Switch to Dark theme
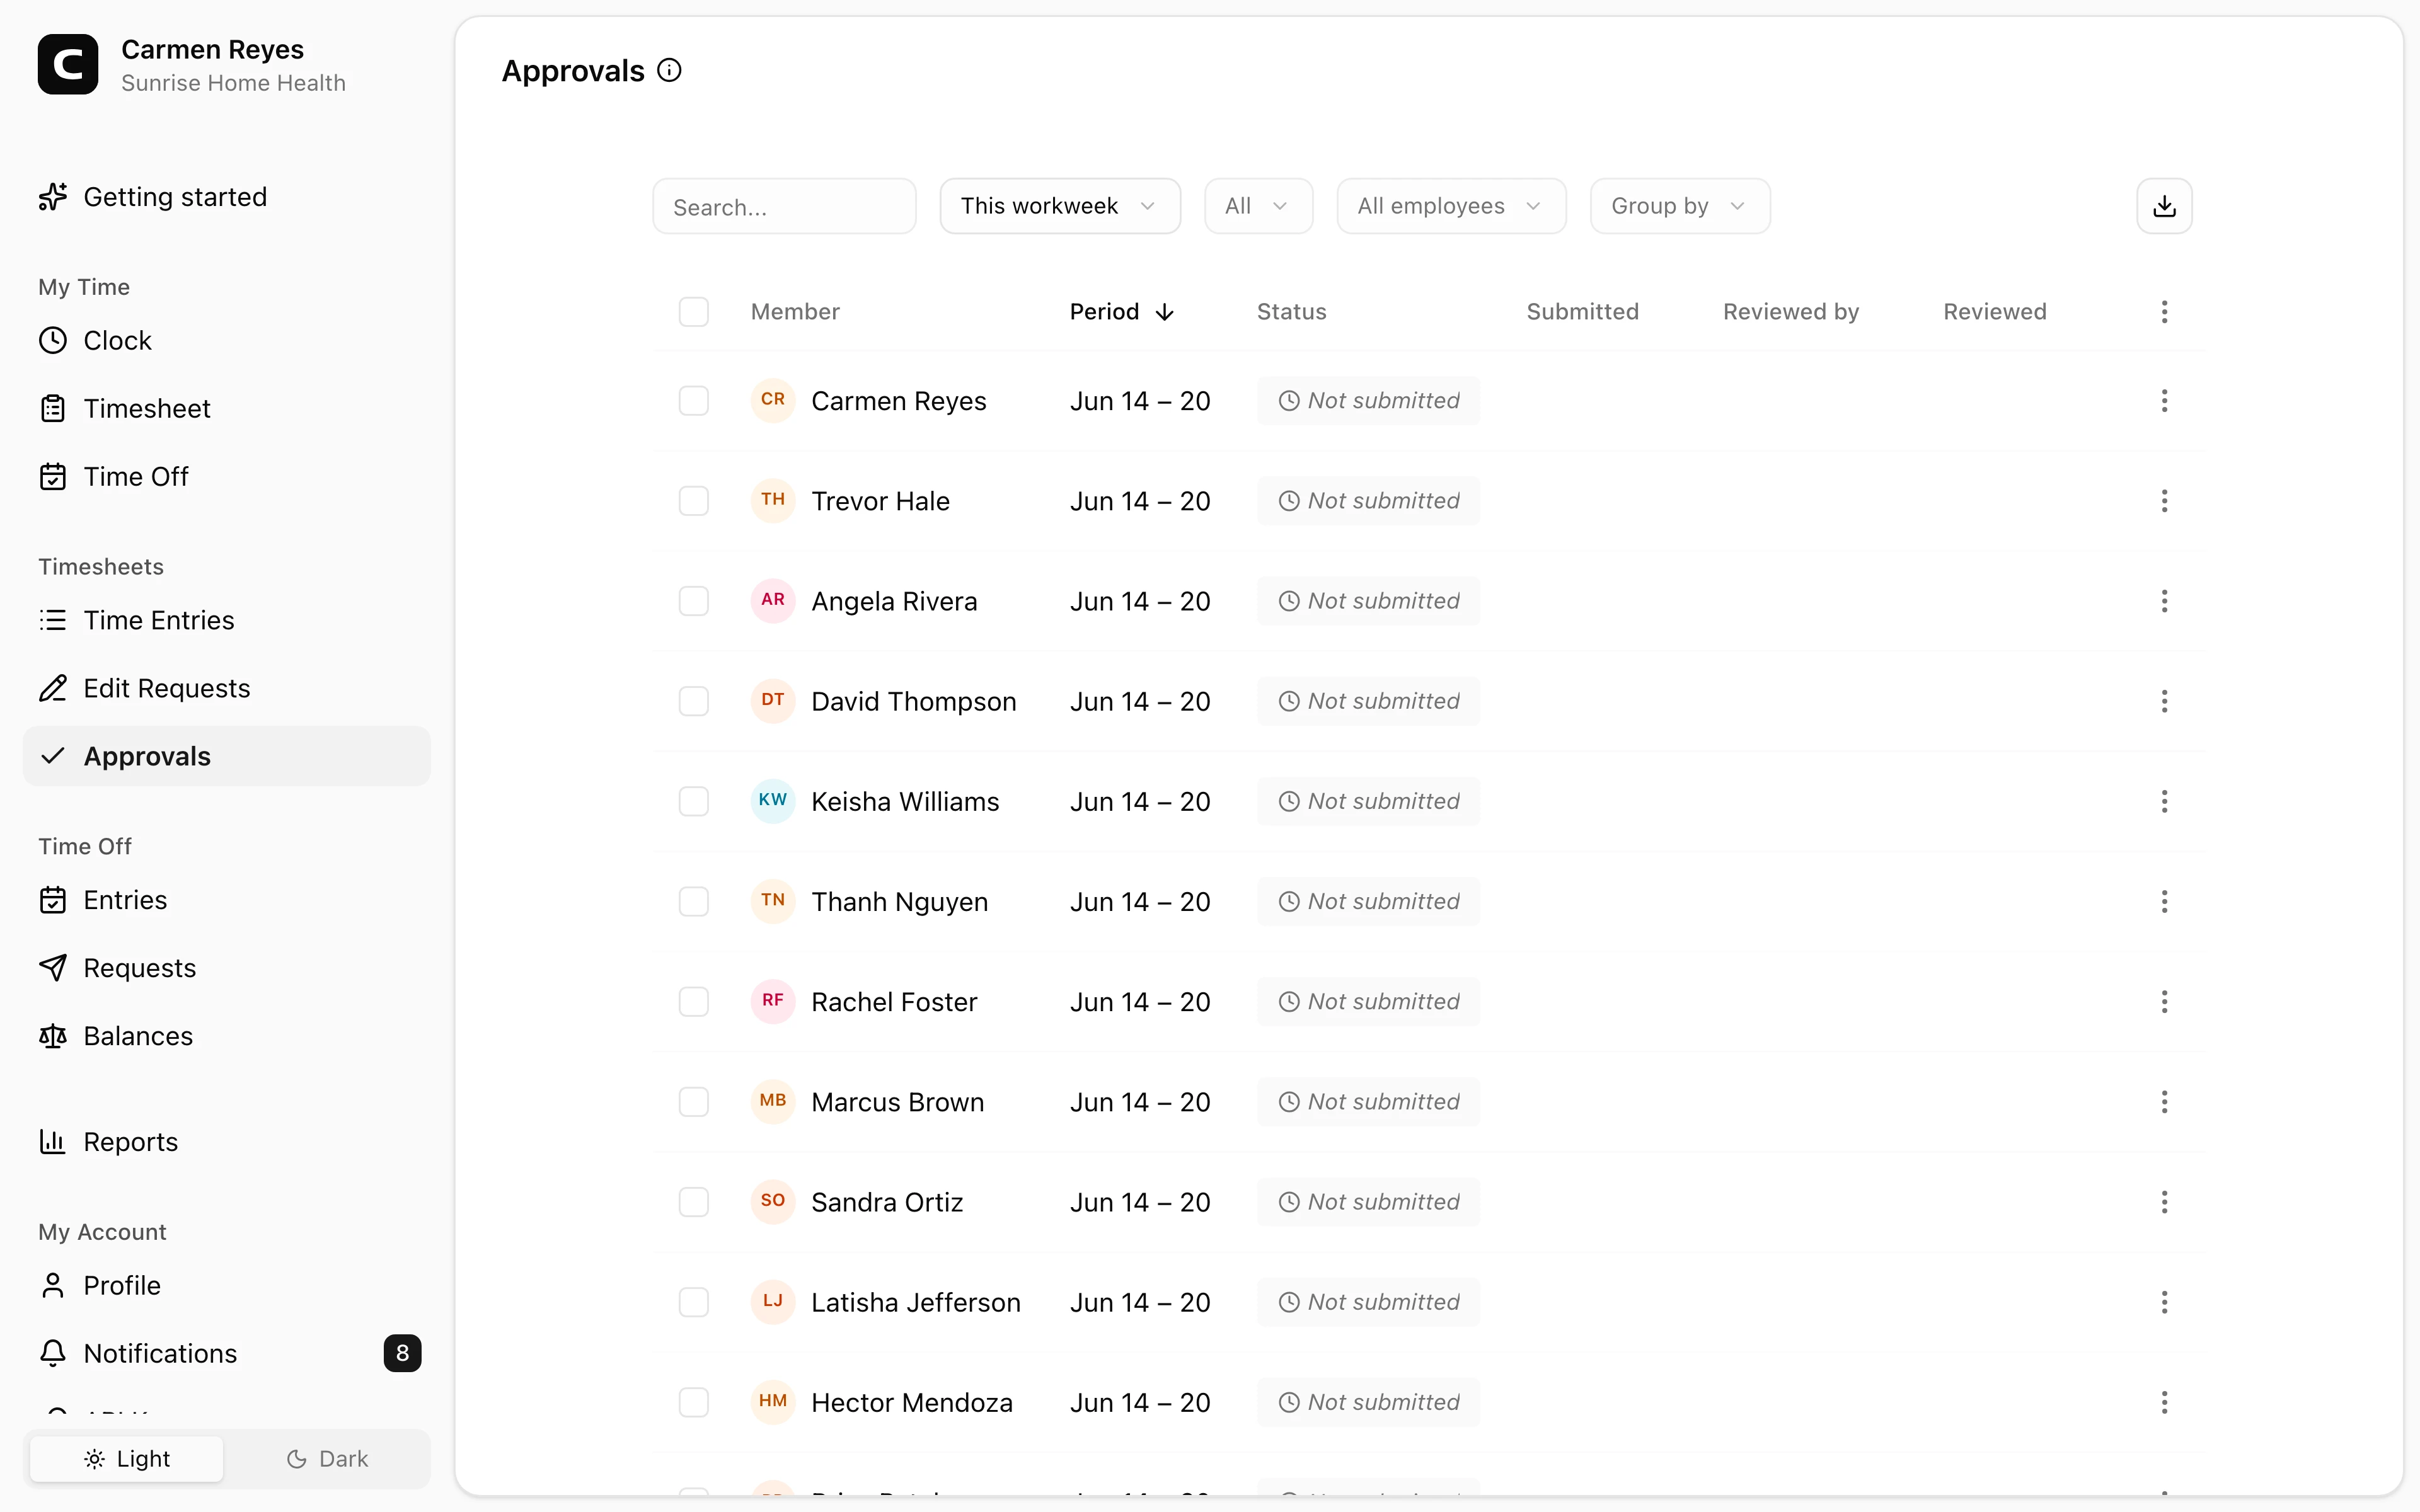2420x1512 pixels. click(328, 1459)
